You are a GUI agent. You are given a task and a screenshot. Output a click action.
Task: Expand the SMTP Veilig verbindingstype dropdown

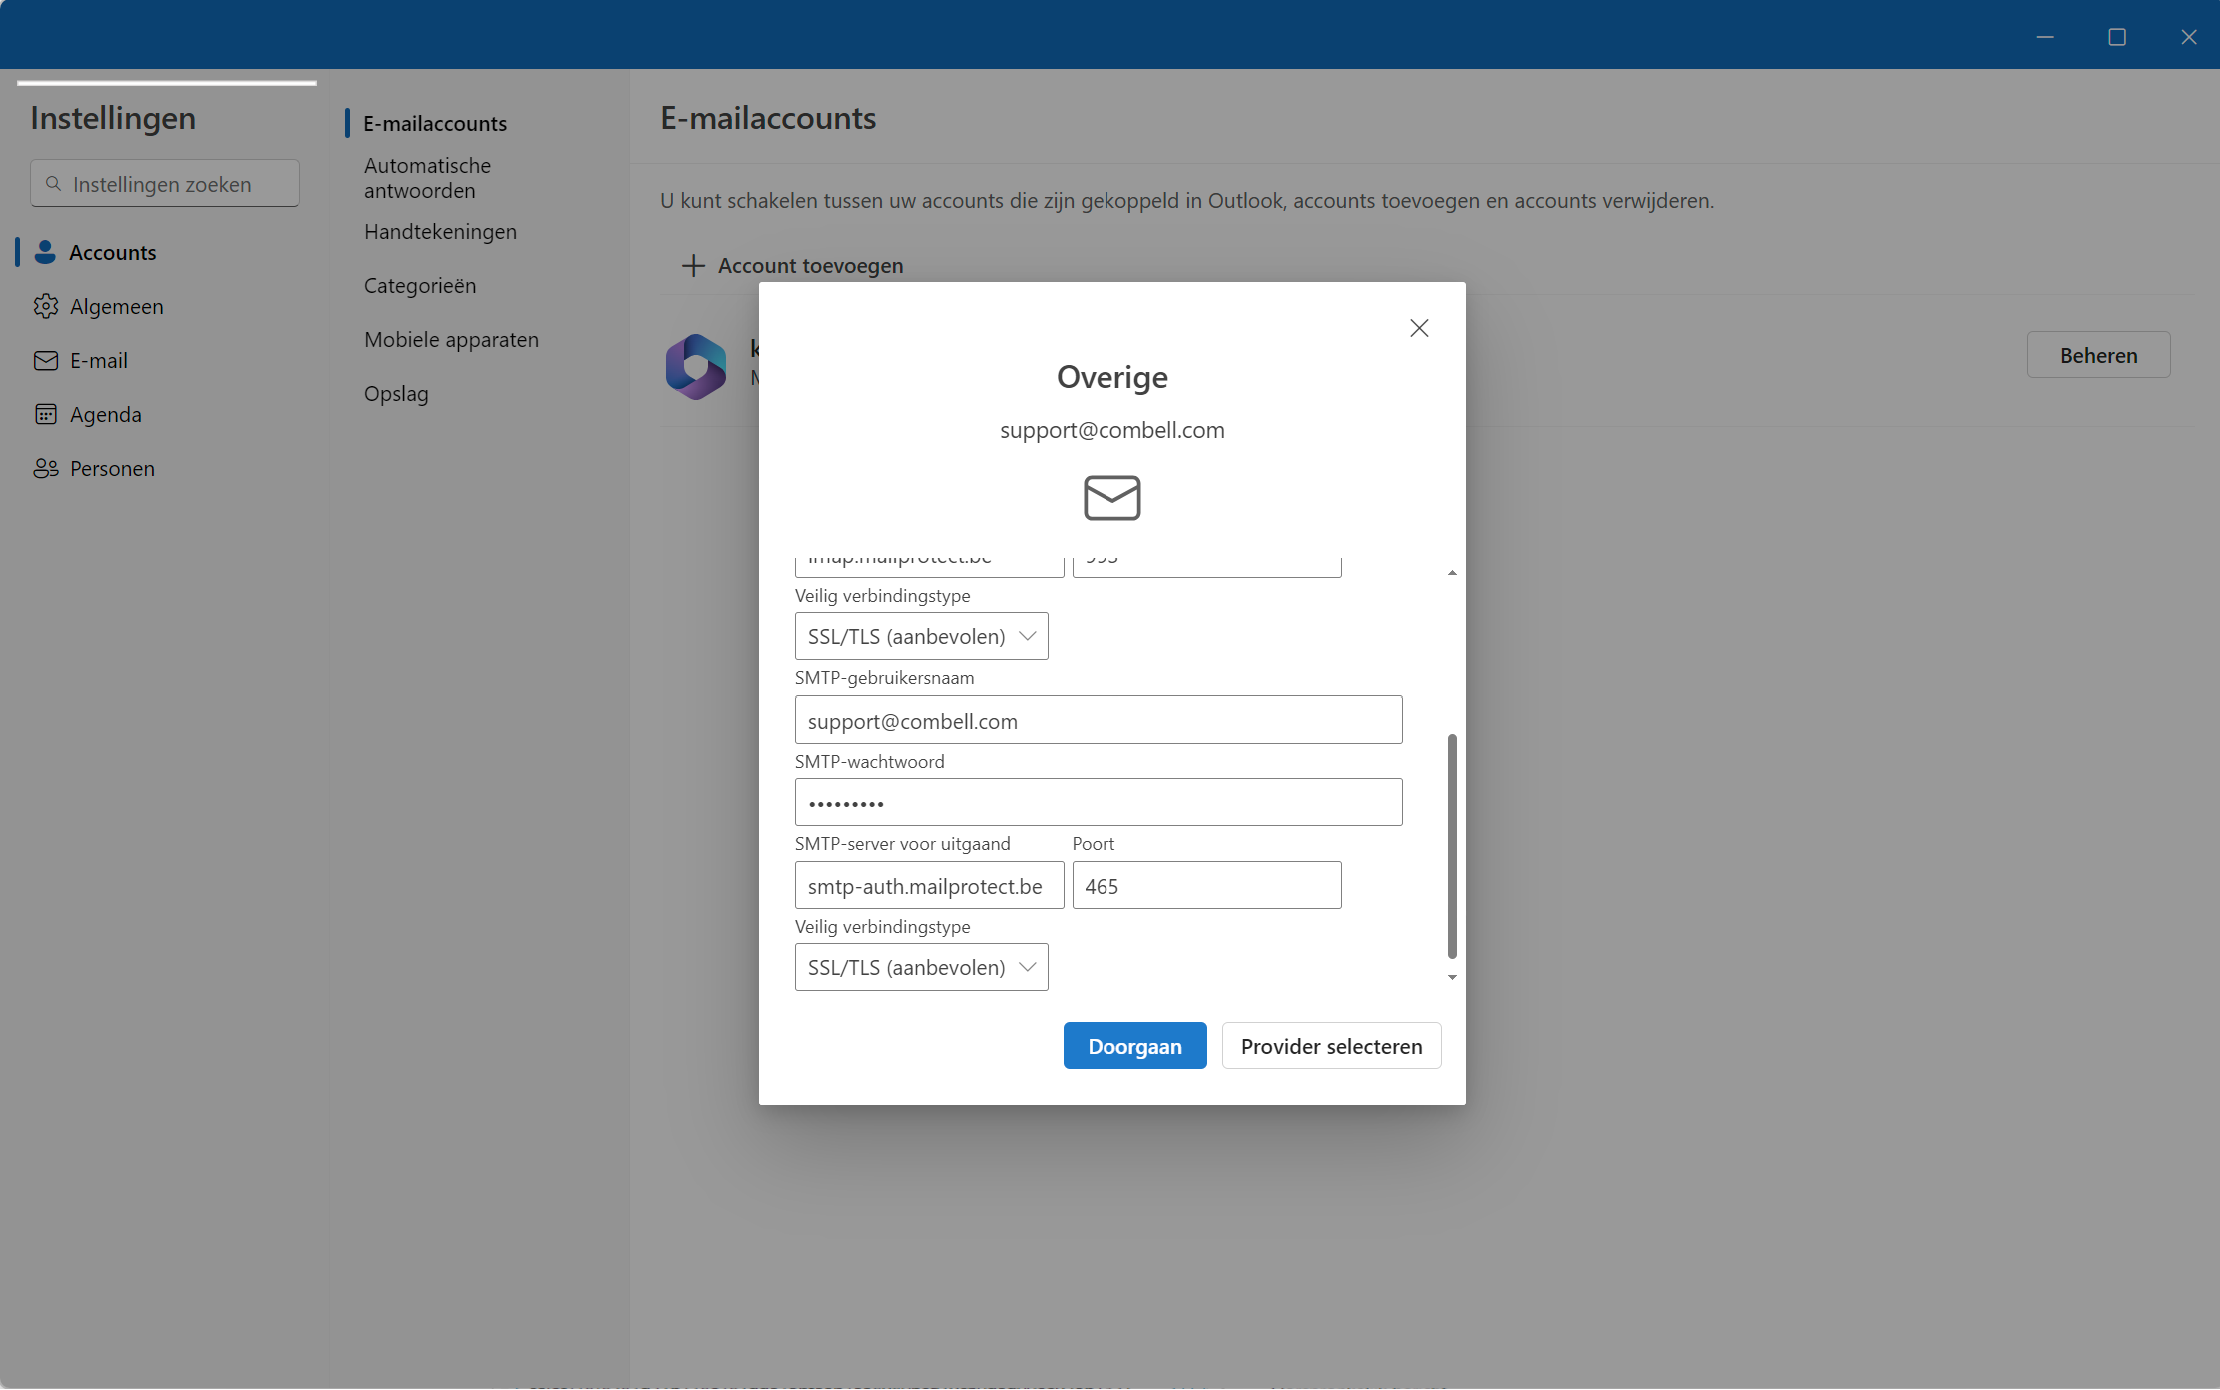tap(921, 967)
